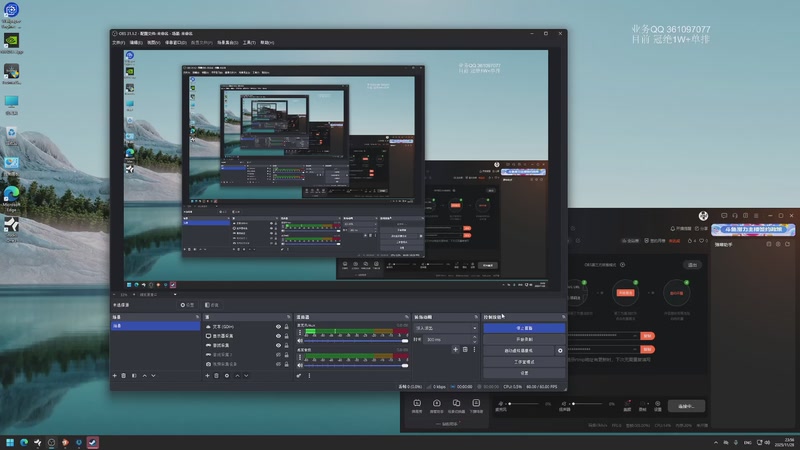Screen dimensions: 800x450
Task: Click the start recording button
Action: coord(524,339)
